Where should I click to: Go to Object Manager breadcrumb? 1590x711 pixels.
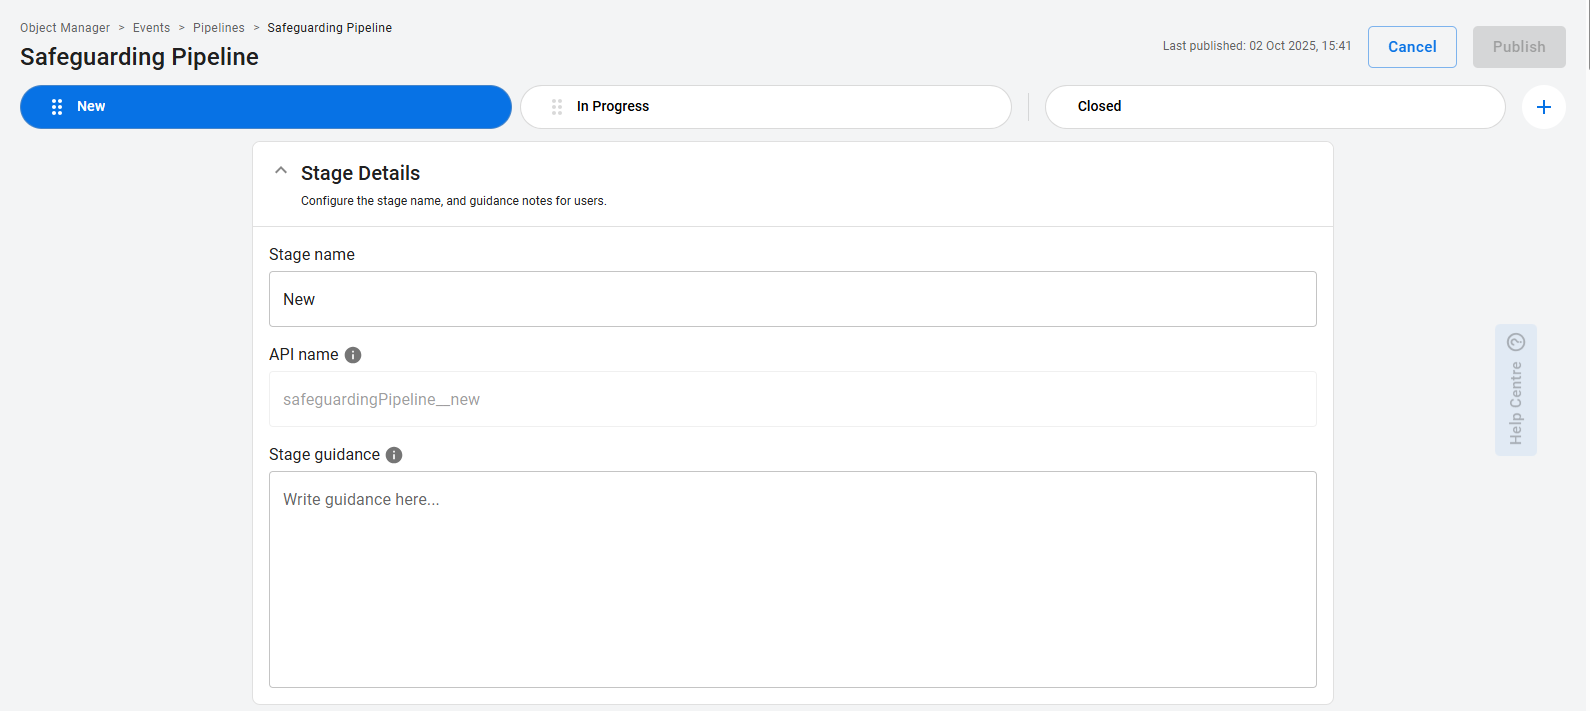[x=65, y=28]
